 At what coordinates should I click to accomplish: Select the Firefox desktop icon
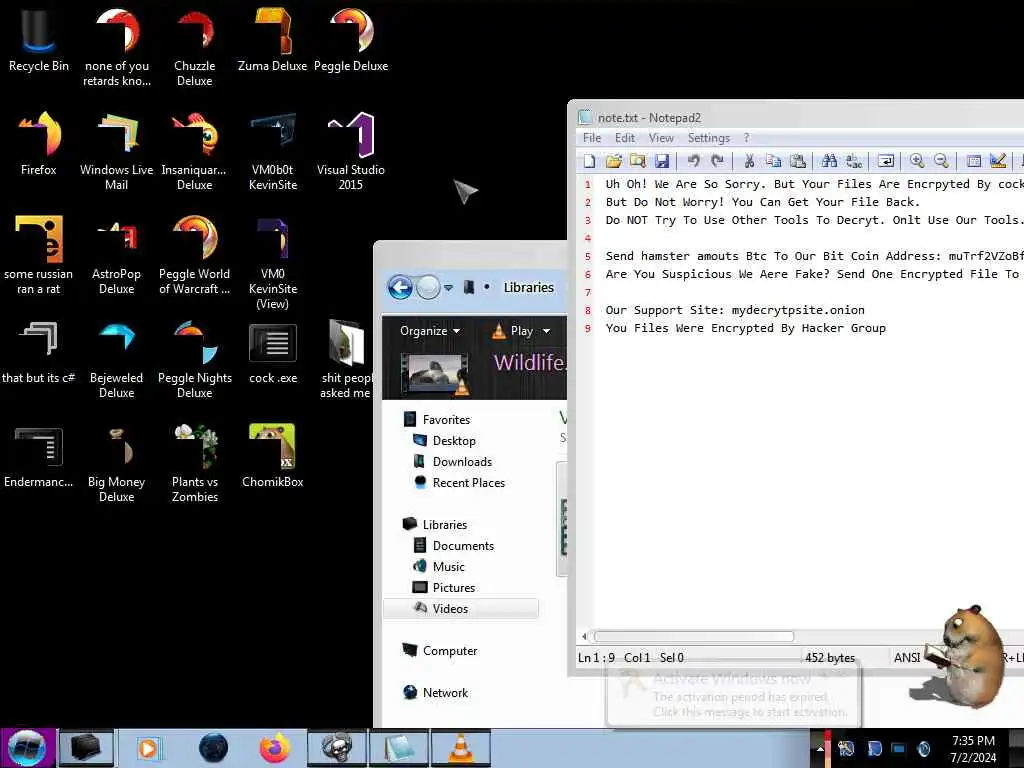(39, 143)
